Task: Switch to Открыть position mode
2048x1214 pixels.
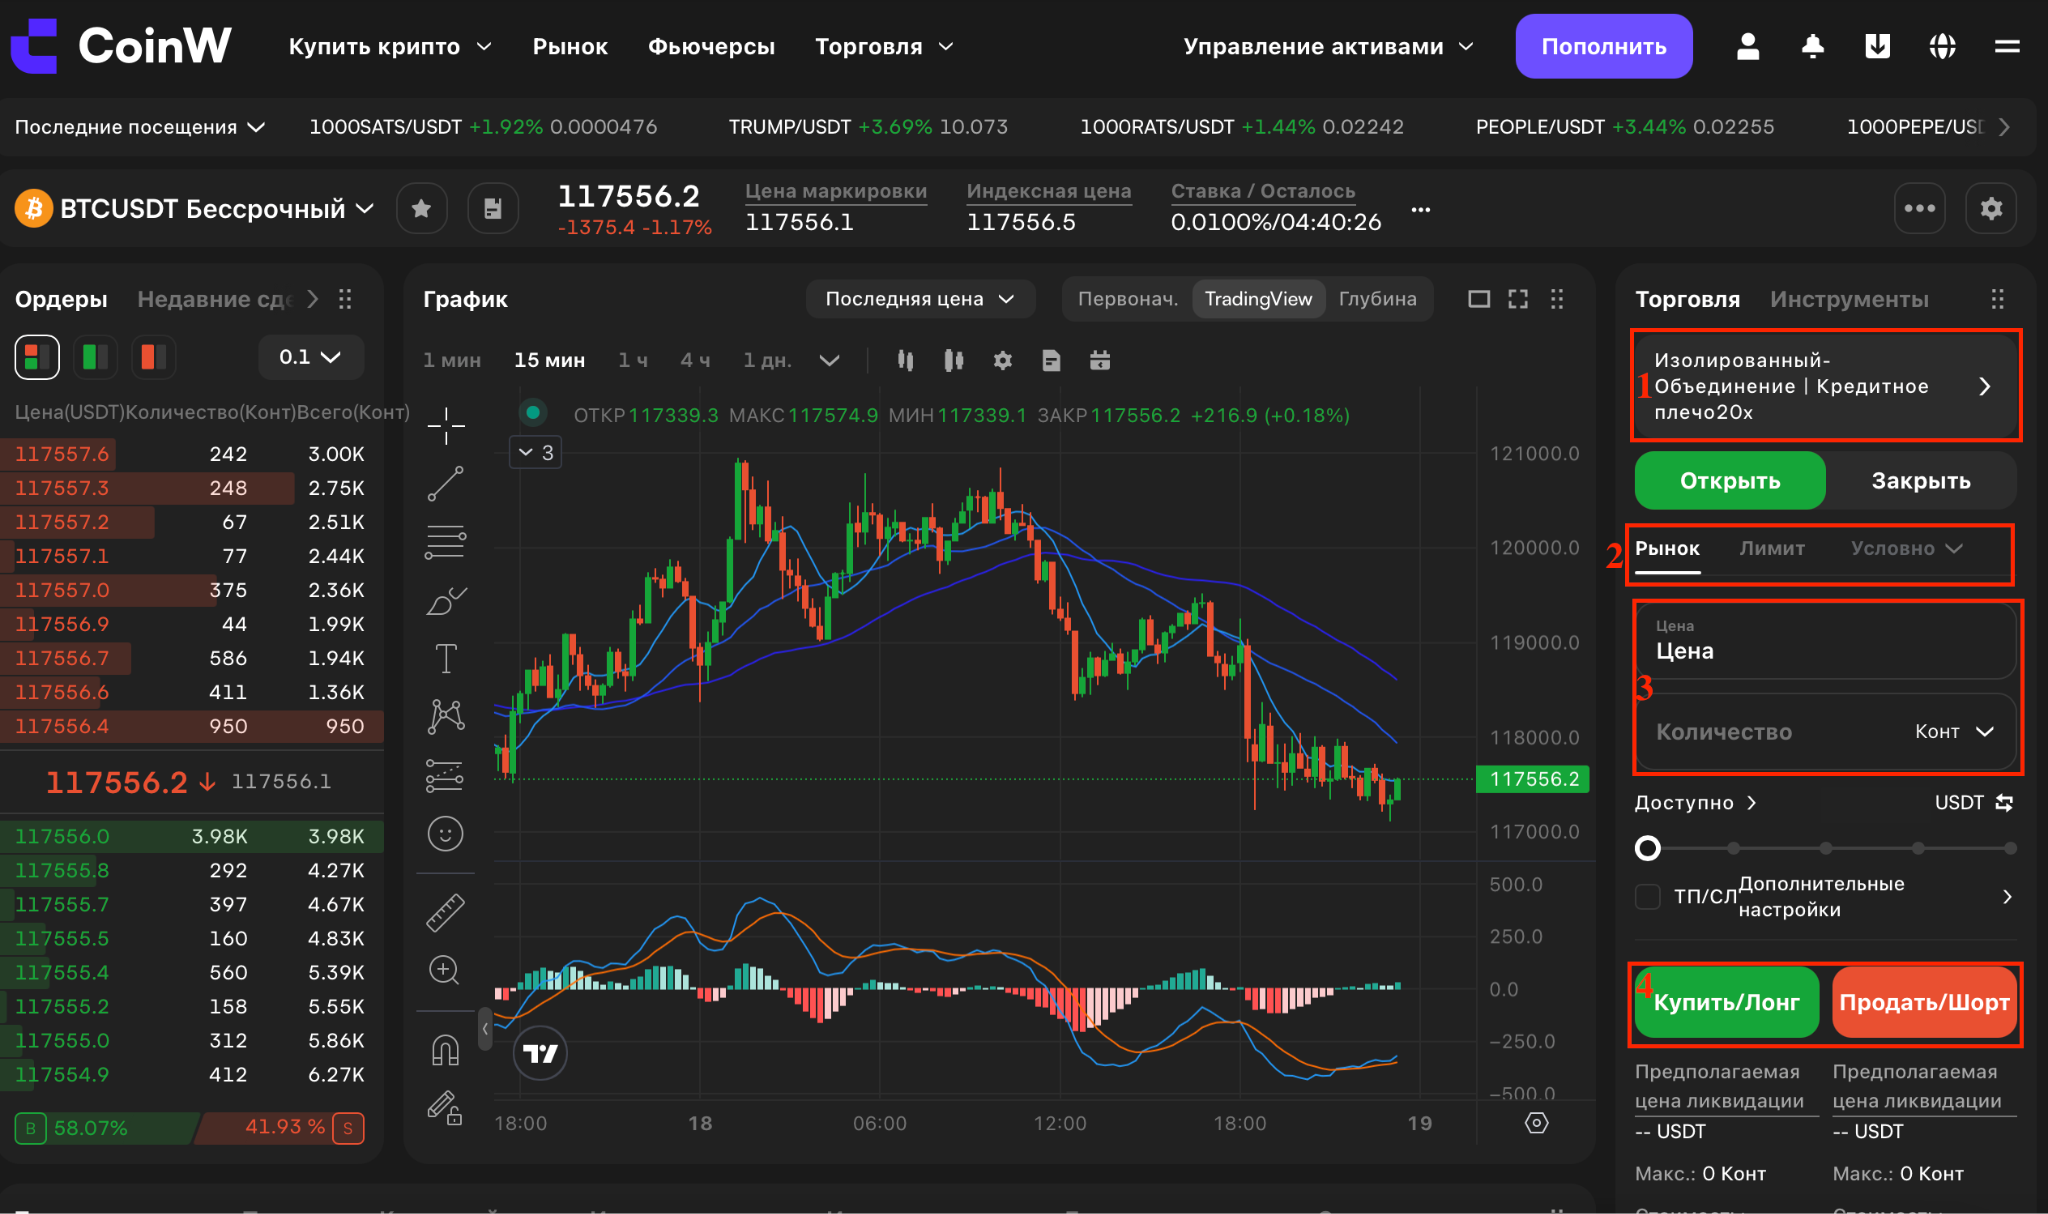Action: 1730,480
